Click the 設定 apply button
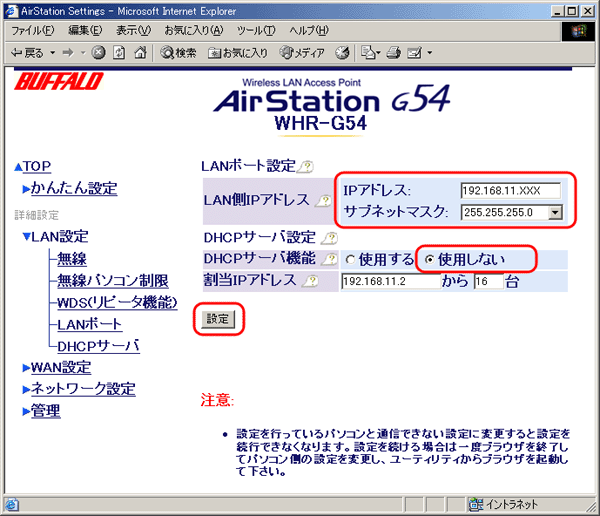The width and height of the screenshot is (600, 516). click(218, 319)
